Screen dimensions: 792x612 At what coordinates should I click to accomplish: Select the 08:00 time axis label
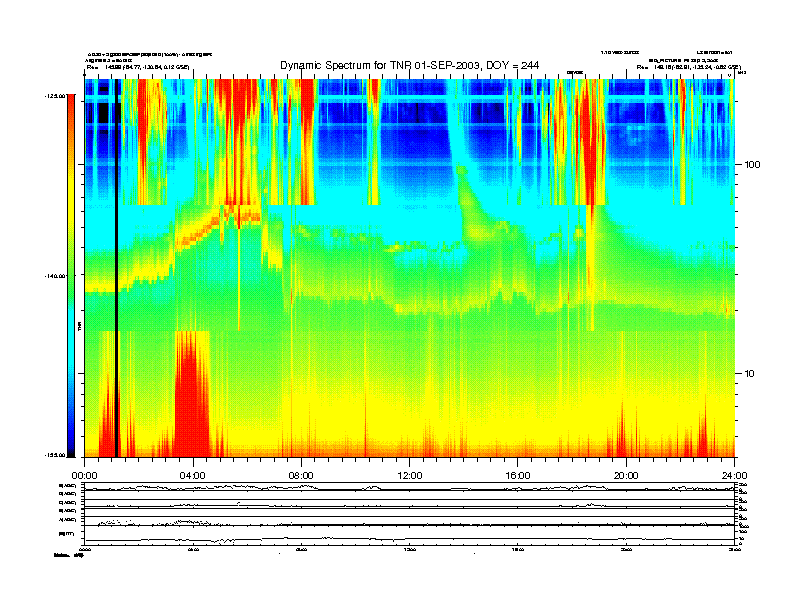tap(301, 476)
